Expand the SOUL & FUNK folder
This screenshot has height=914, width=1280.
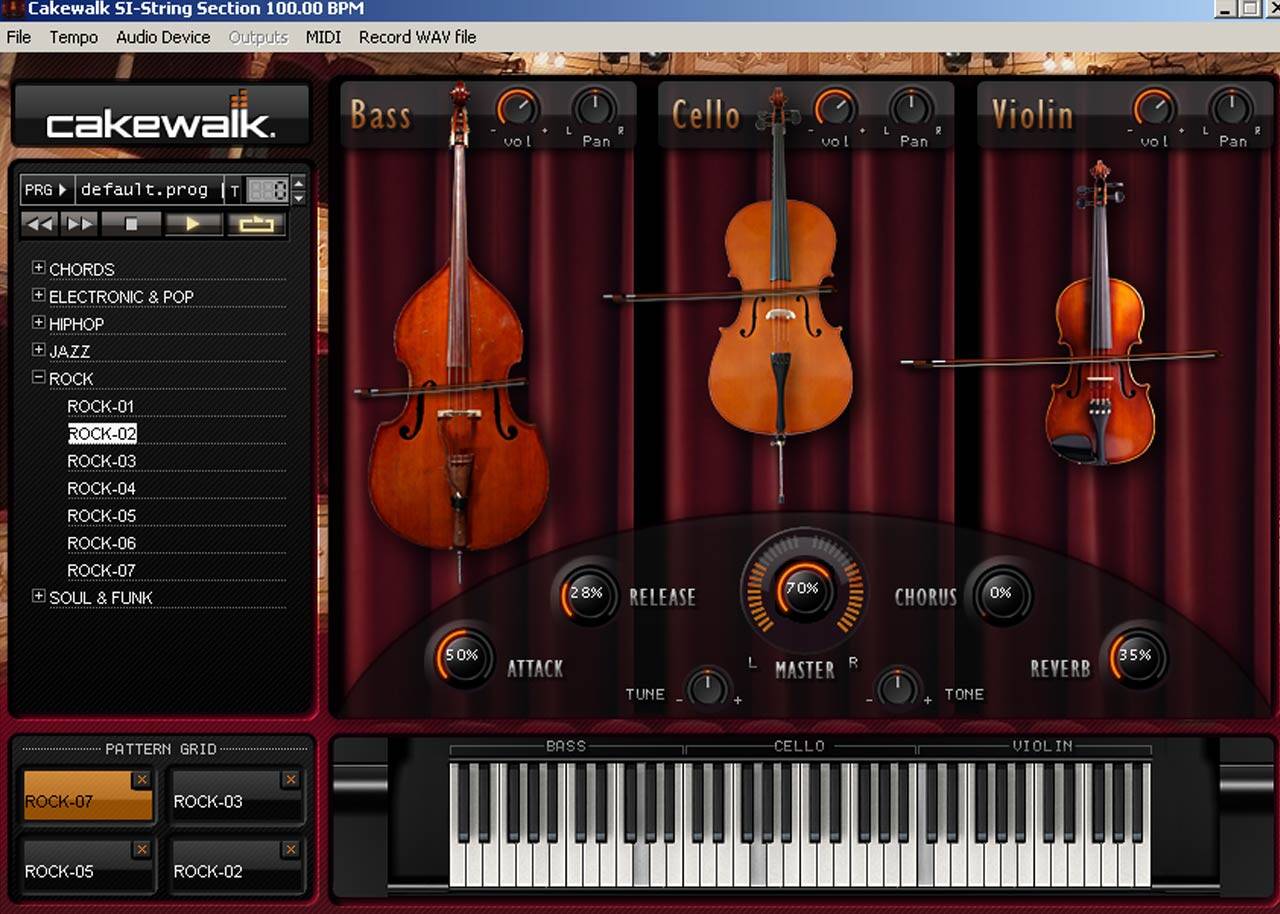click(x=38, y=596)
